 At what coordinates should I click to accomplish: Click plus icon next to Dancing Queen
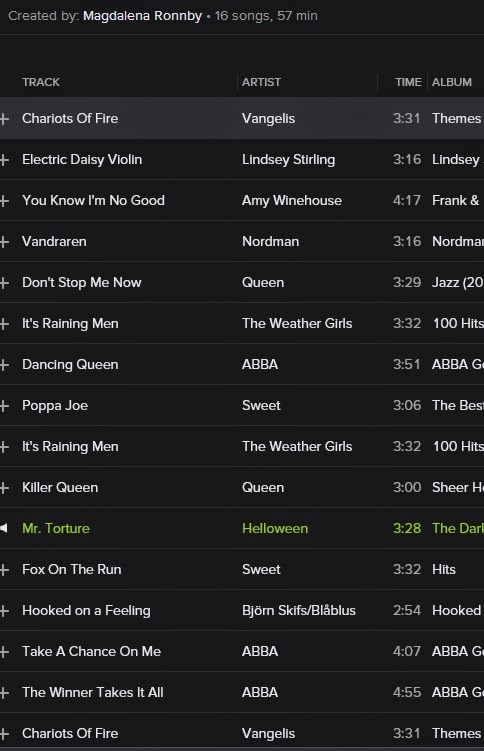pyautogui.click(x=4, y=364)
